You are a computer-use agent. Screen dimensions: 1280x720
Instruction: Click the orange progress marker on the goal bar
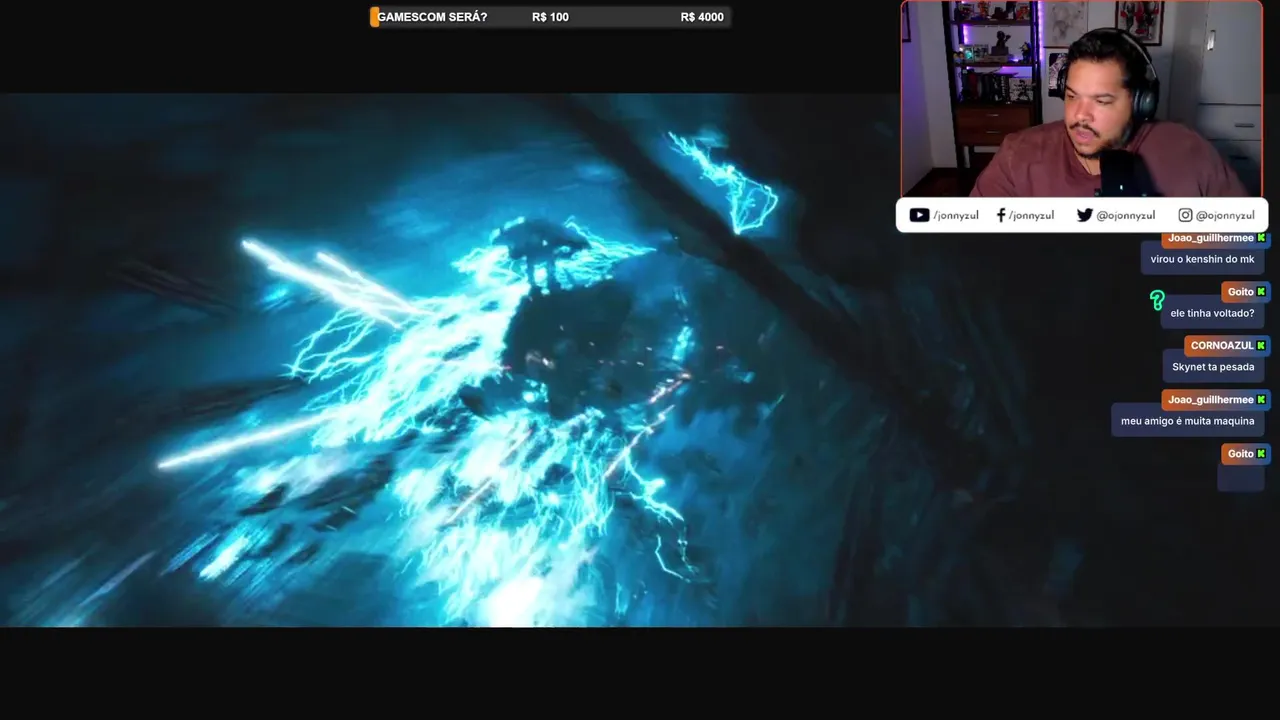375,17
